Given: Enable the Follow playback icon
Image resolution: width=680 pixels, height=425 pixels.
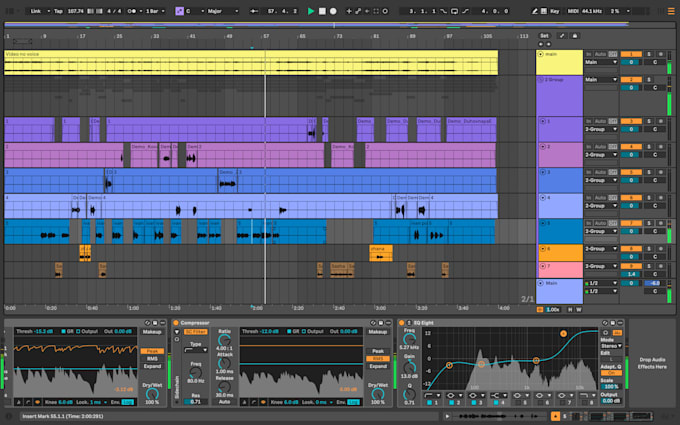Looking at the screenshot, I should (x=255, y=11).
